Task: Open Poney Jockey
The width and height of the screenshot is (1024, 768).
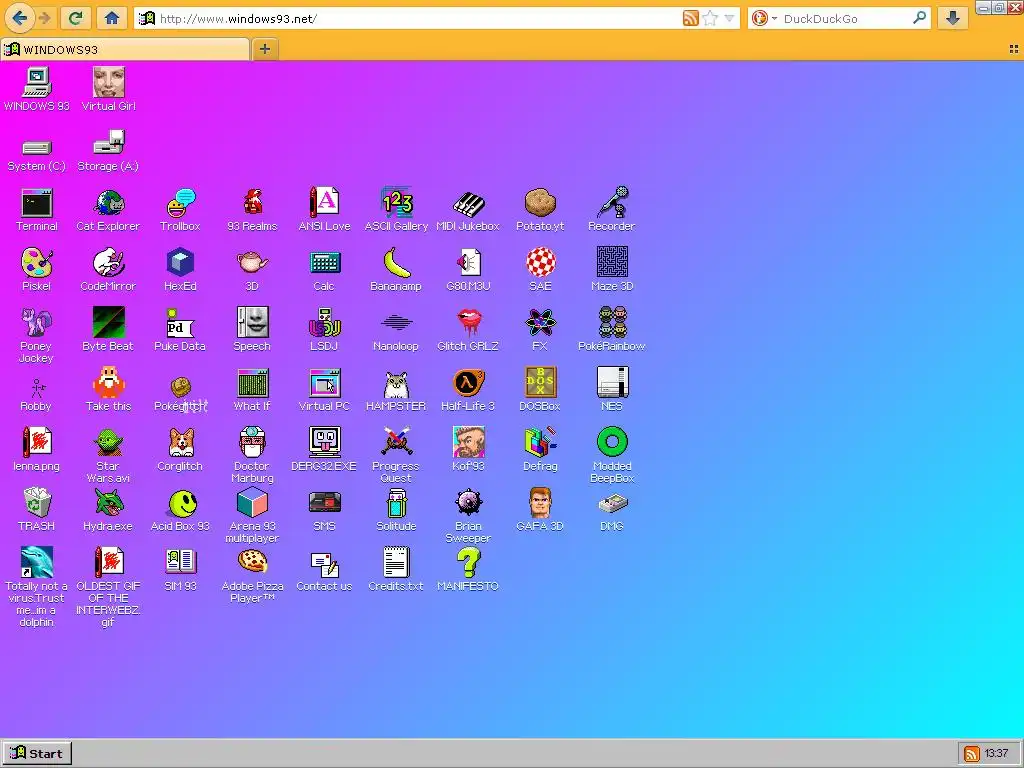Action: 37,335
